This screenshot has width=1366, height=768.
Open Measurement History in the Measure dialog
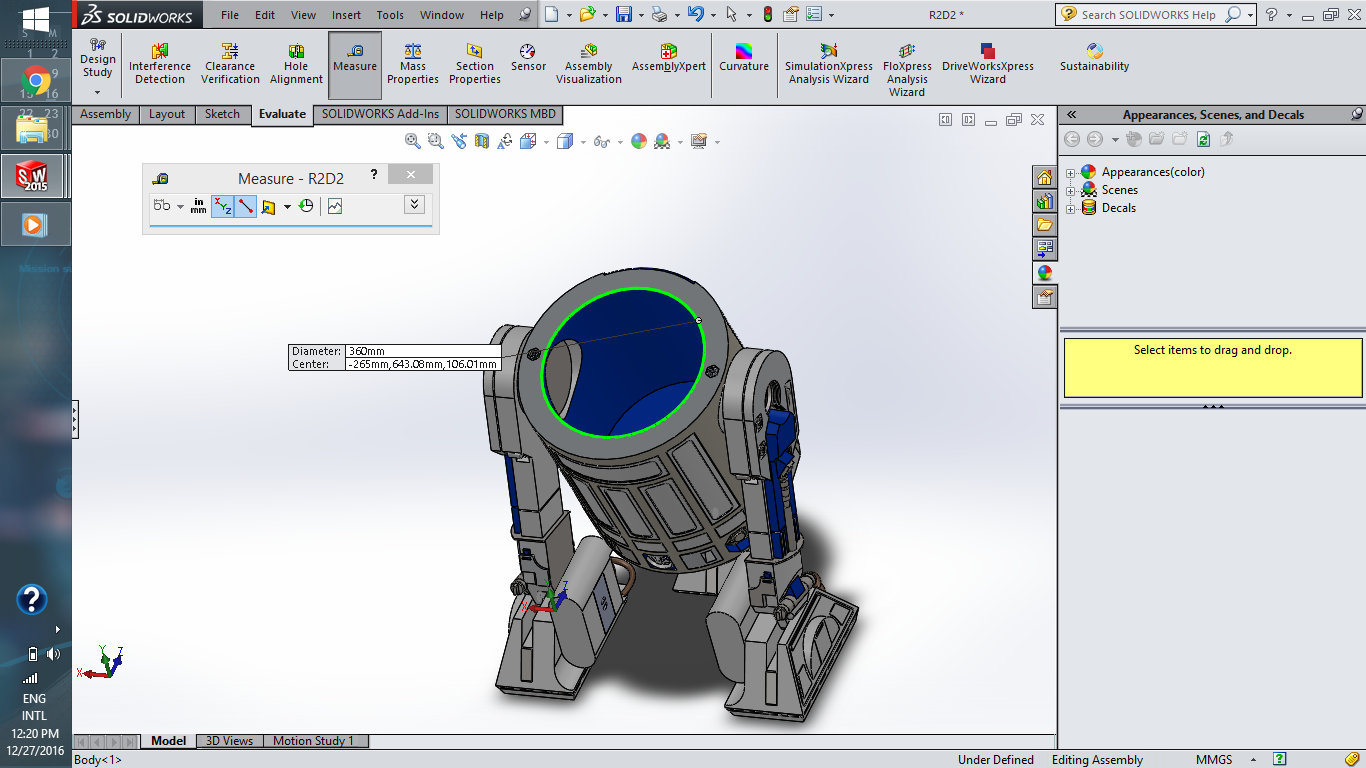tap(306, 205)
